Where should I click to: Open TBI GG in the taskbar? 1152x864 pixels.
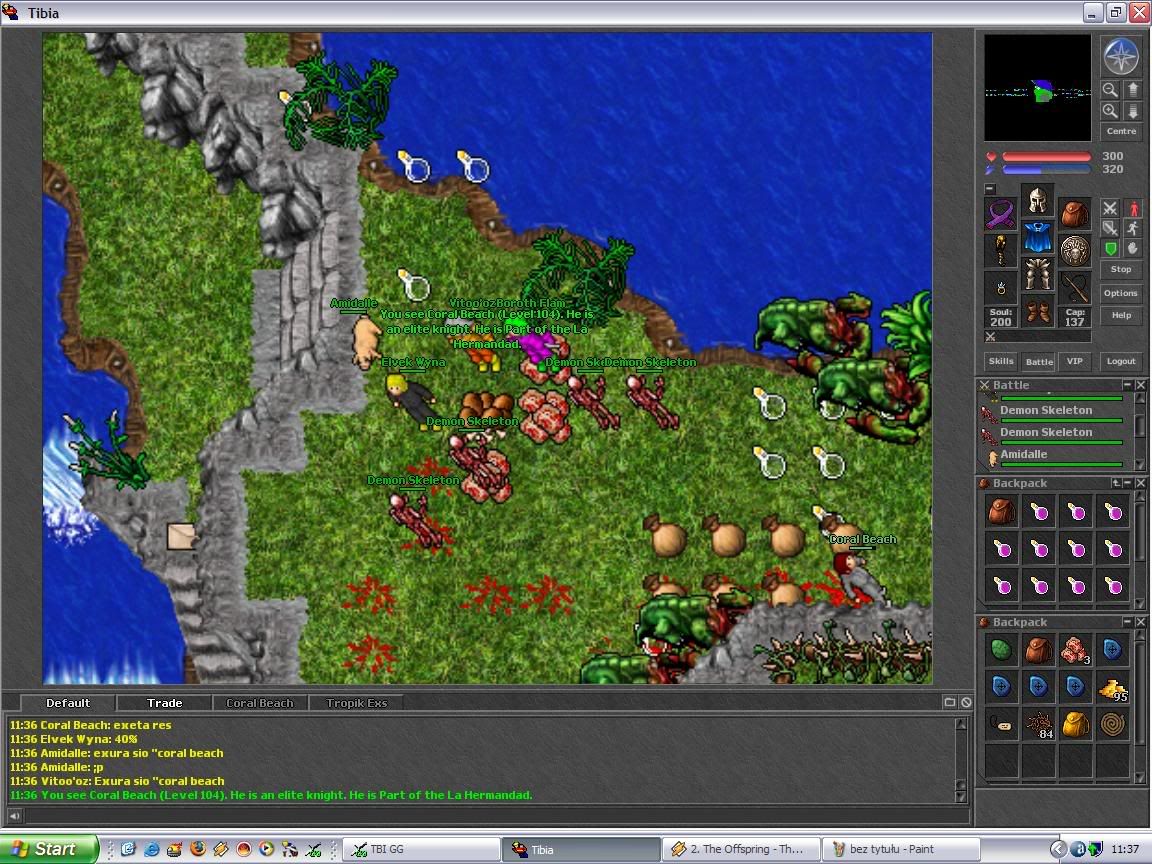tap(420, 849)
